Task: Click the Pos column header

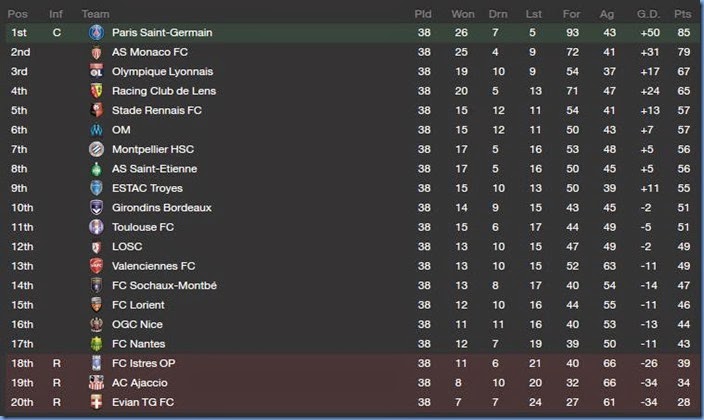Action: click(x=18, y=14)
